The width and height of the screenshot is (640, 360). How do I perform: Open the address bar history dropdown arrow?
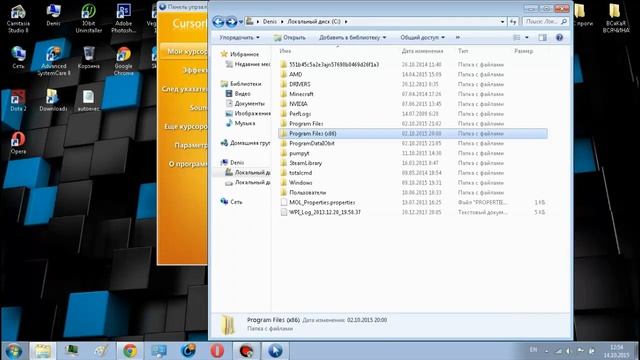(x=502, y=22)
